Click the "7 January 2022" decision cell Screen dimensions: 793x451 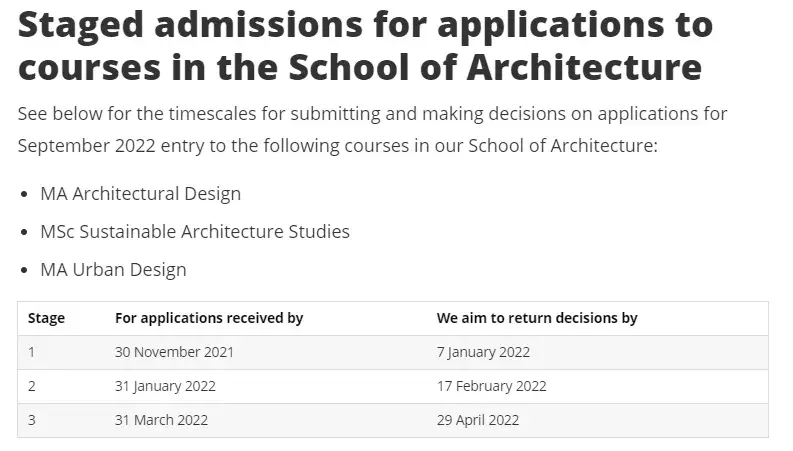[x=483, y=352]
